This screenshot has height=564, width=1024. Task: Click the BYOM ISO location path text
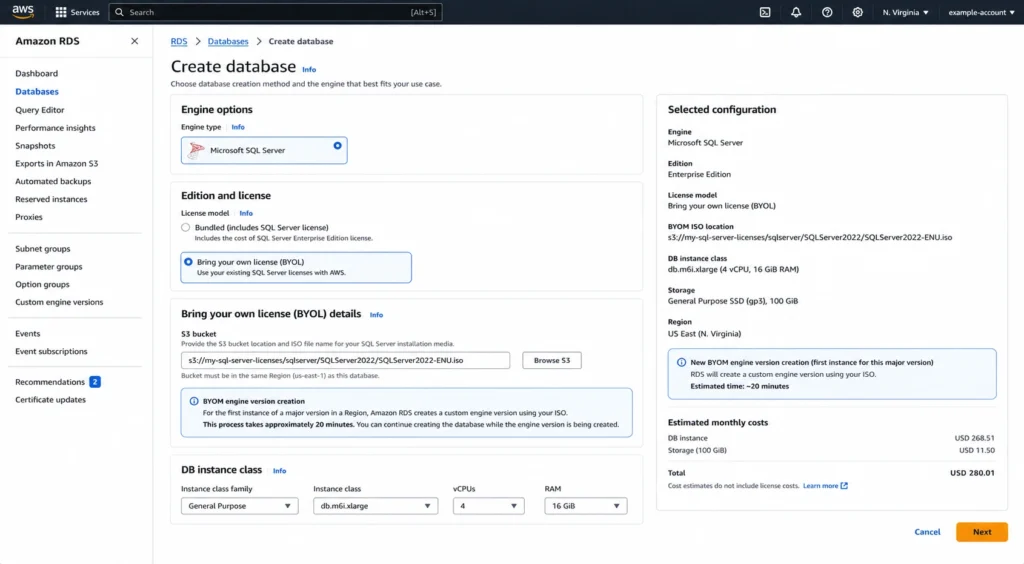810,238
